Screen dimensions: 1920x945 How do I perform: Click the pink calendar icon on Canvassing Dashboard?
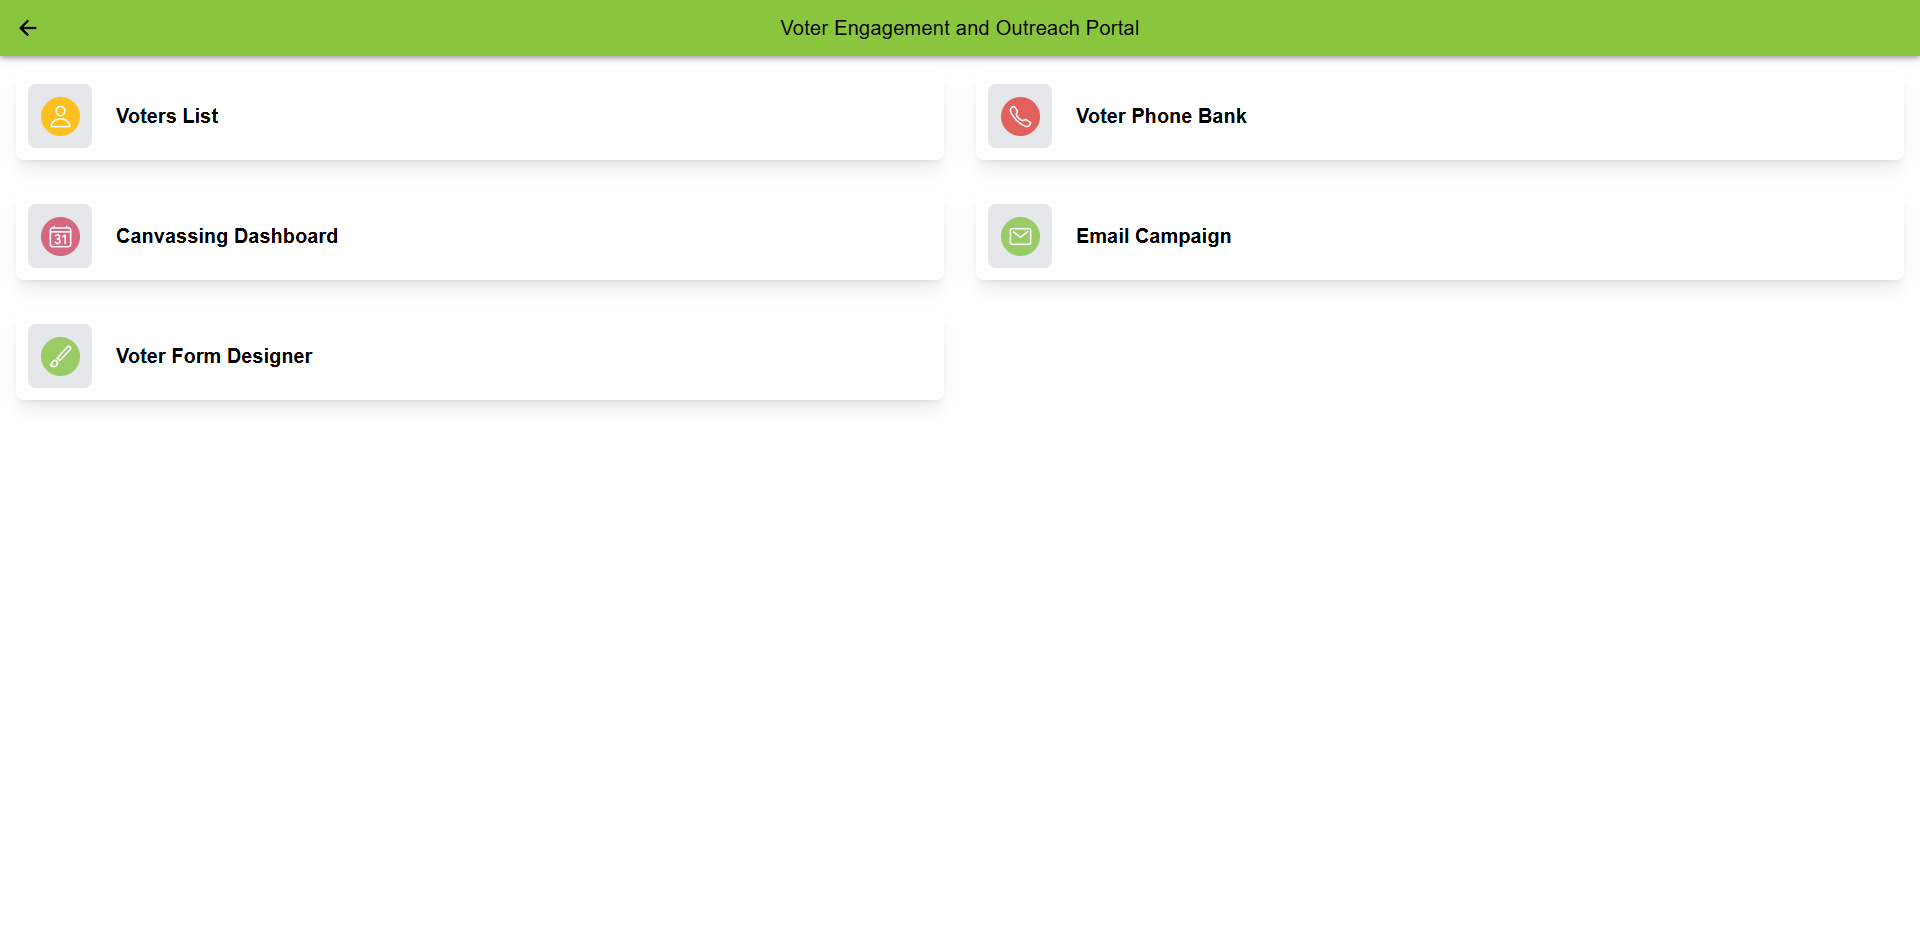click(60, 236)
